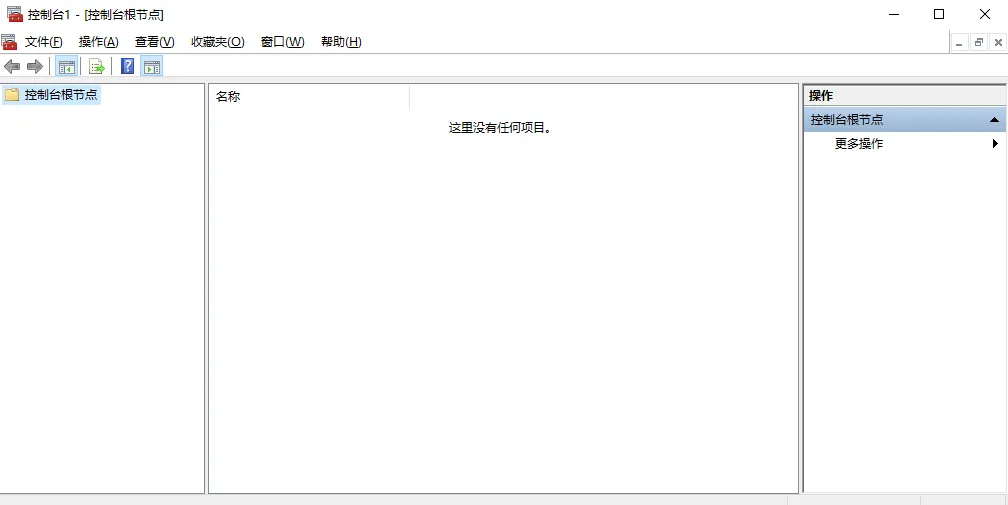The image size is (1008, 505).
Task: Expand the 更多操作 submenu arrow
Action: point(995,144)
